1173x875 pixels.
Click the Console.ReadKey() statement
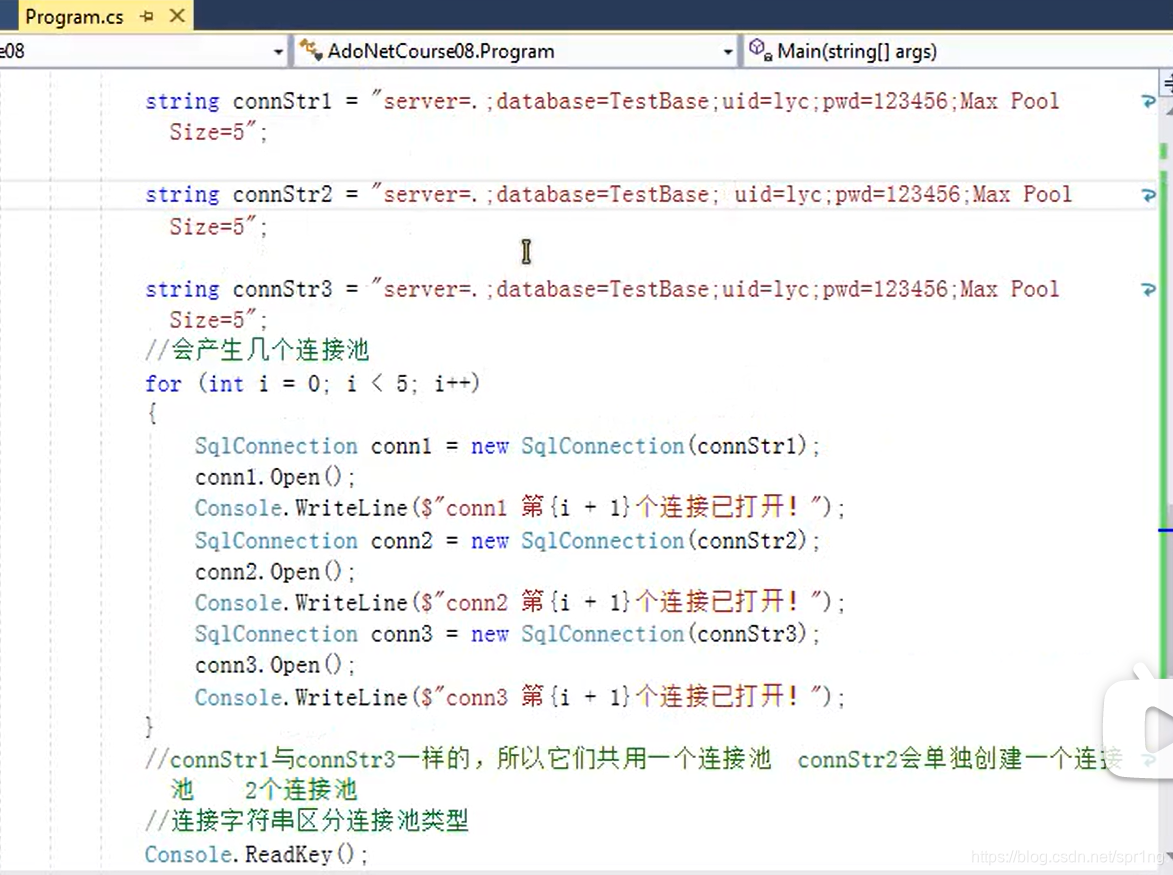(256, 854)
